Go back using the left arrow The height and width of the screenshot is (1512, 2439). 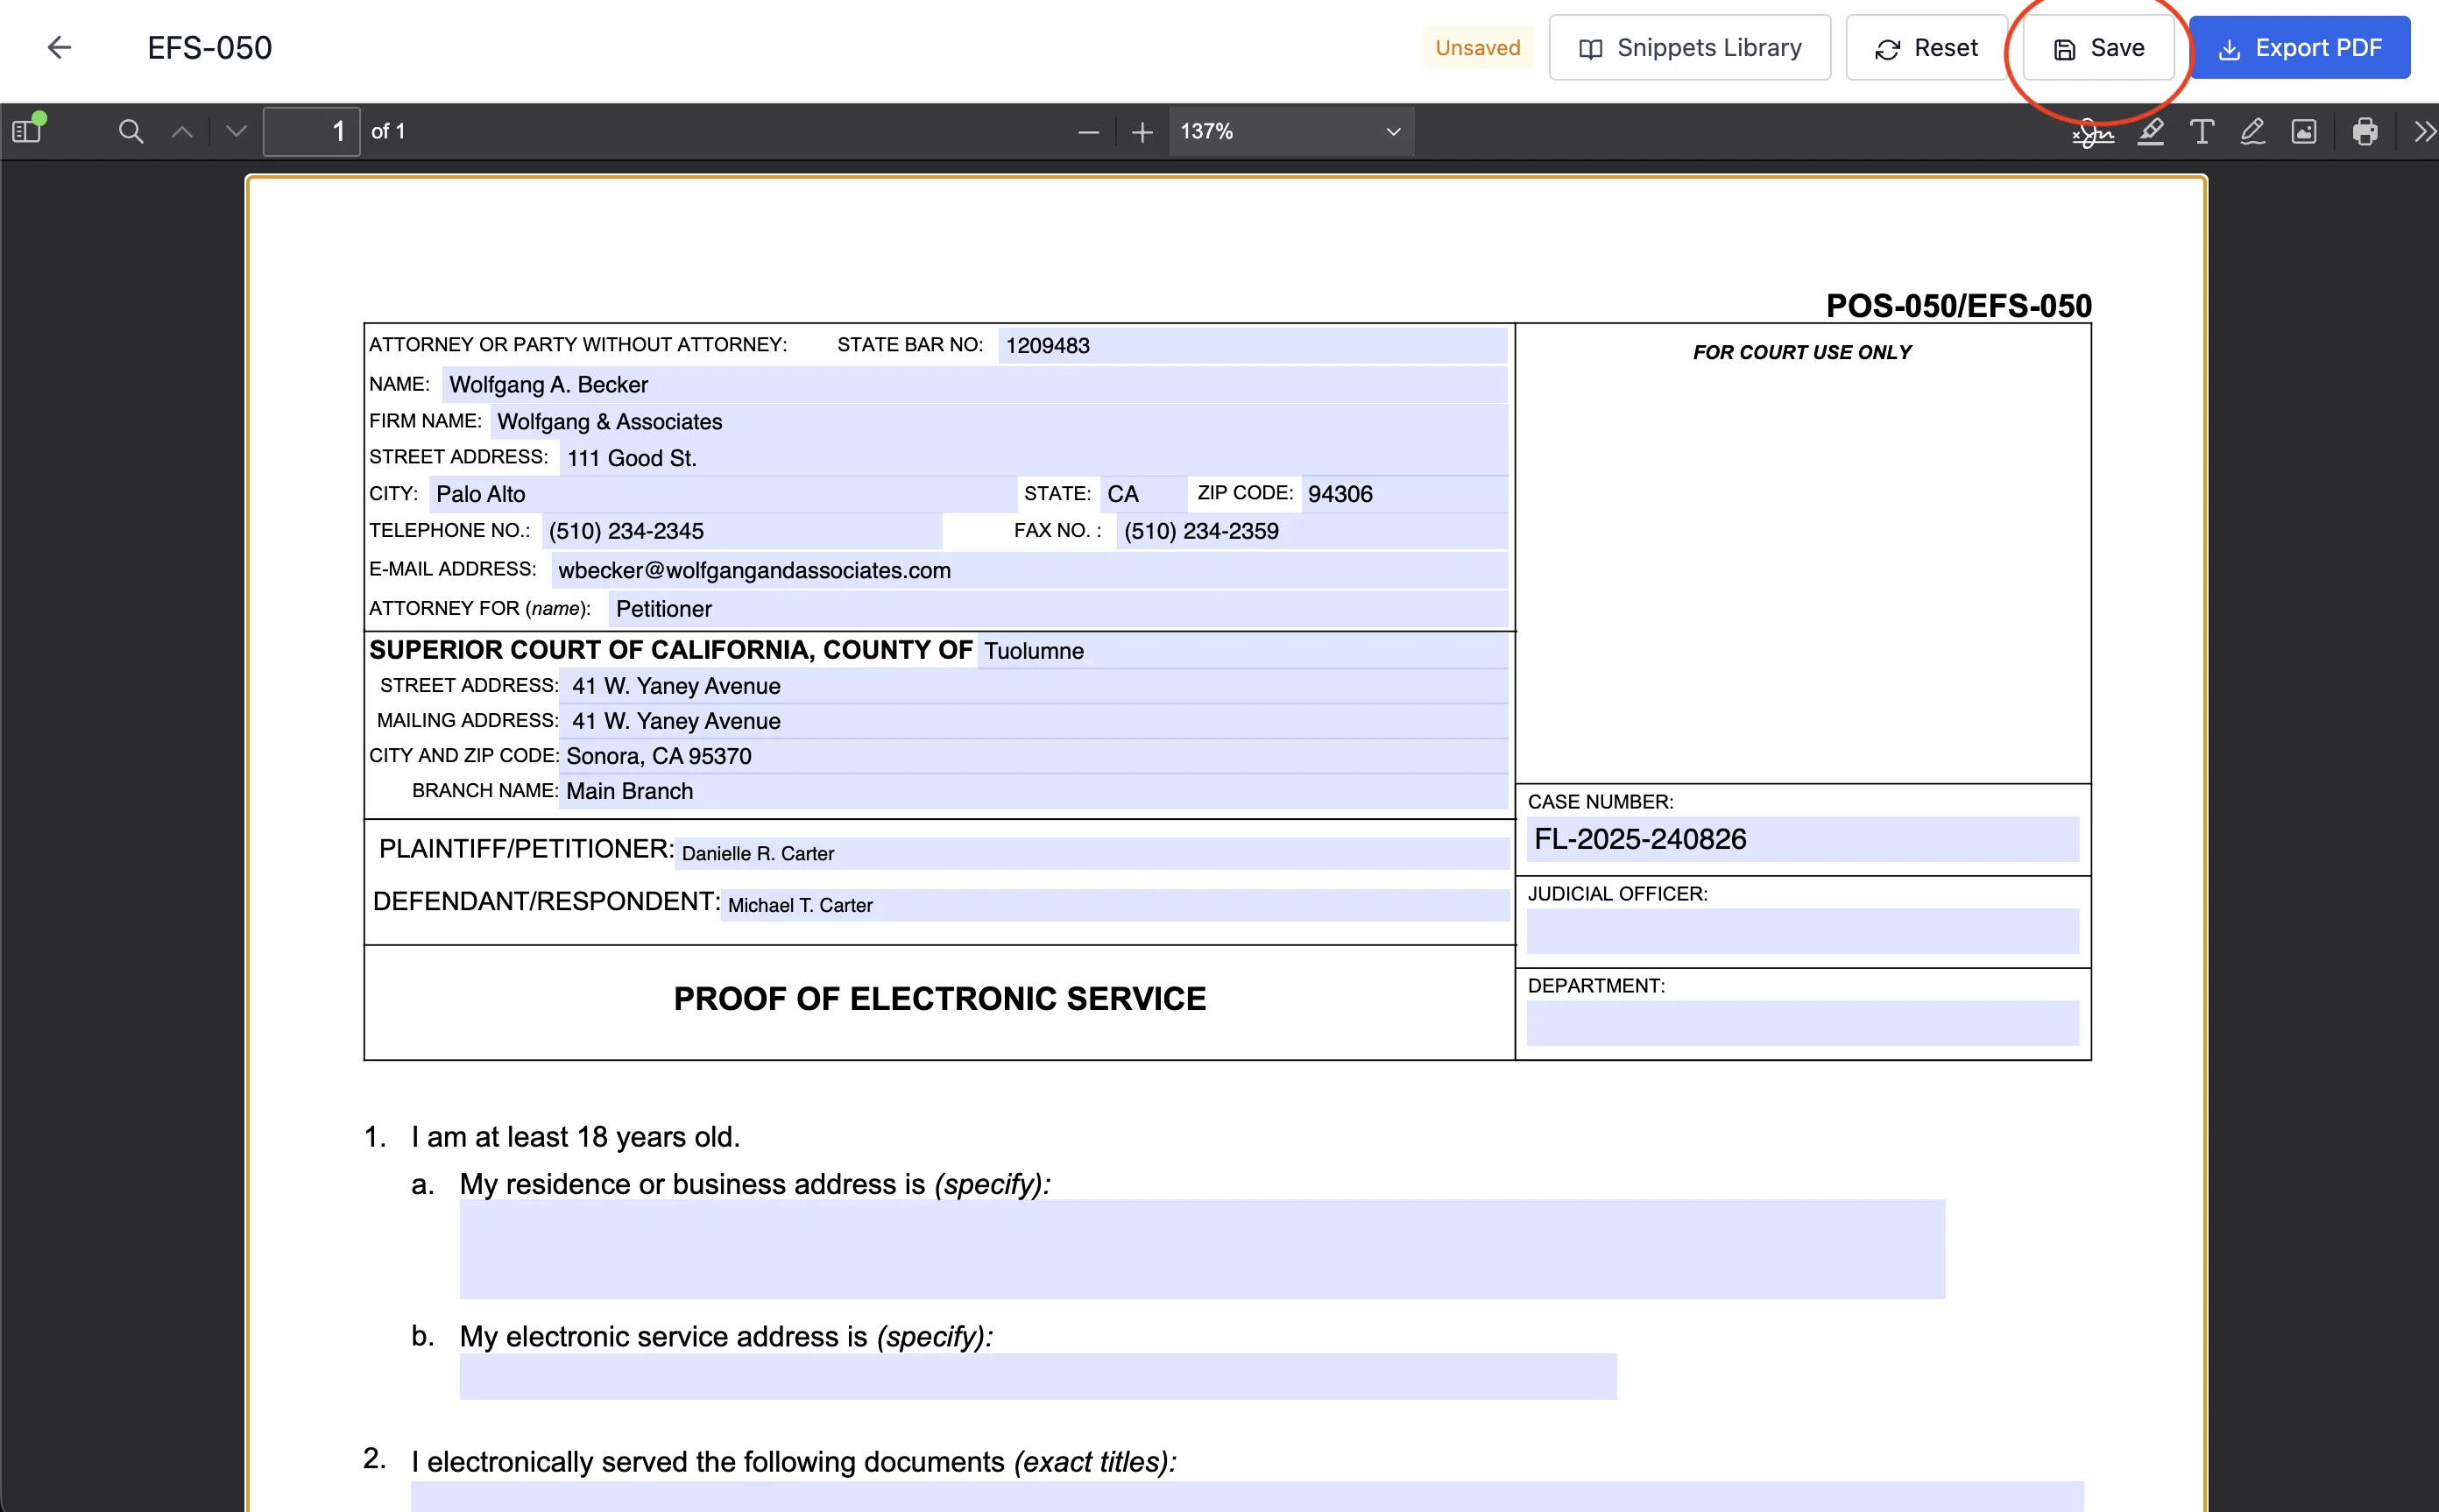[59, 47]
